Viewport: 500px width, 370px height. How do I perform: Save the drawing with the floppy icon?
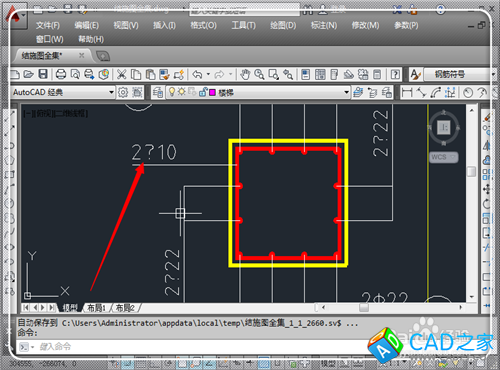43,74
